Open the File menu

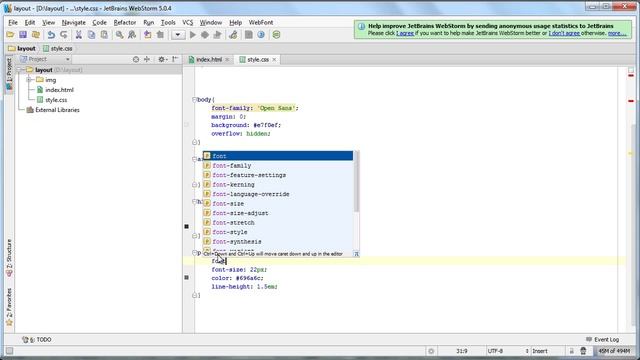coord(13,22)
